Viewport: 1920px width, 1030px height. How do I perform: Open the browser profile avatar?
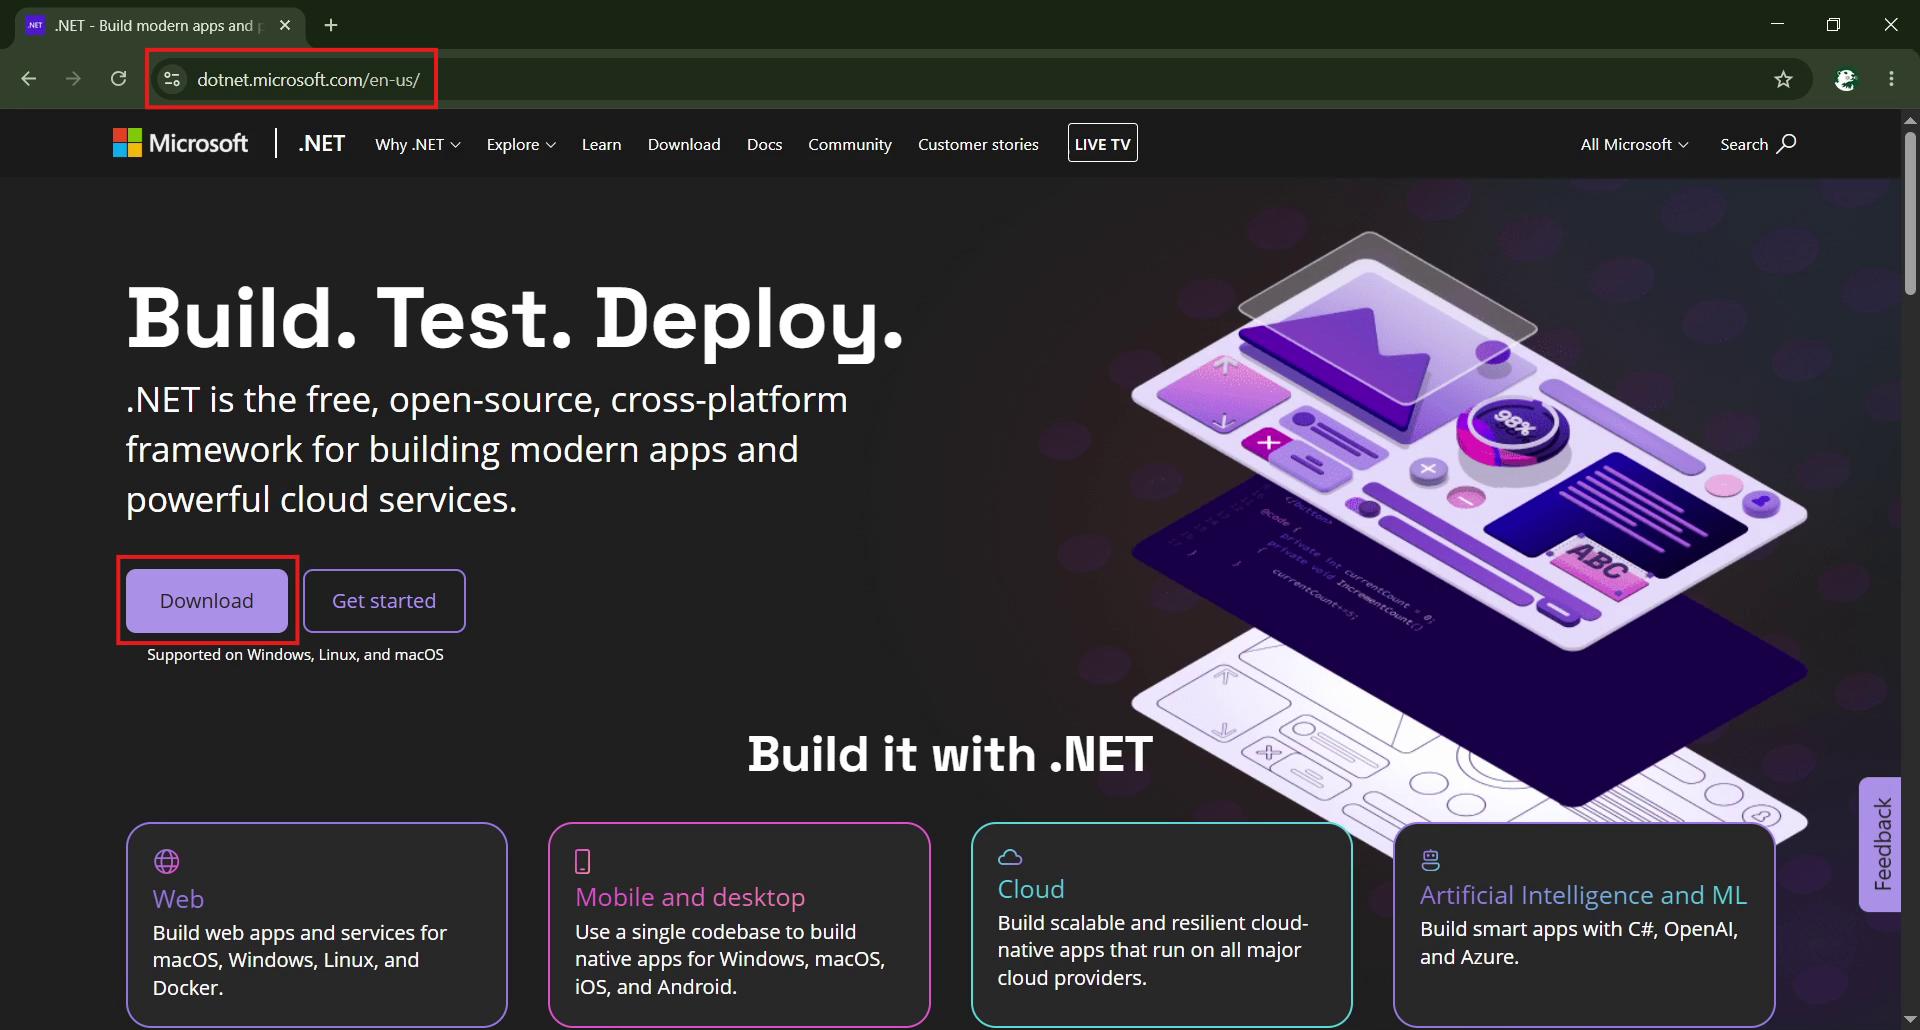[1846, 79]
